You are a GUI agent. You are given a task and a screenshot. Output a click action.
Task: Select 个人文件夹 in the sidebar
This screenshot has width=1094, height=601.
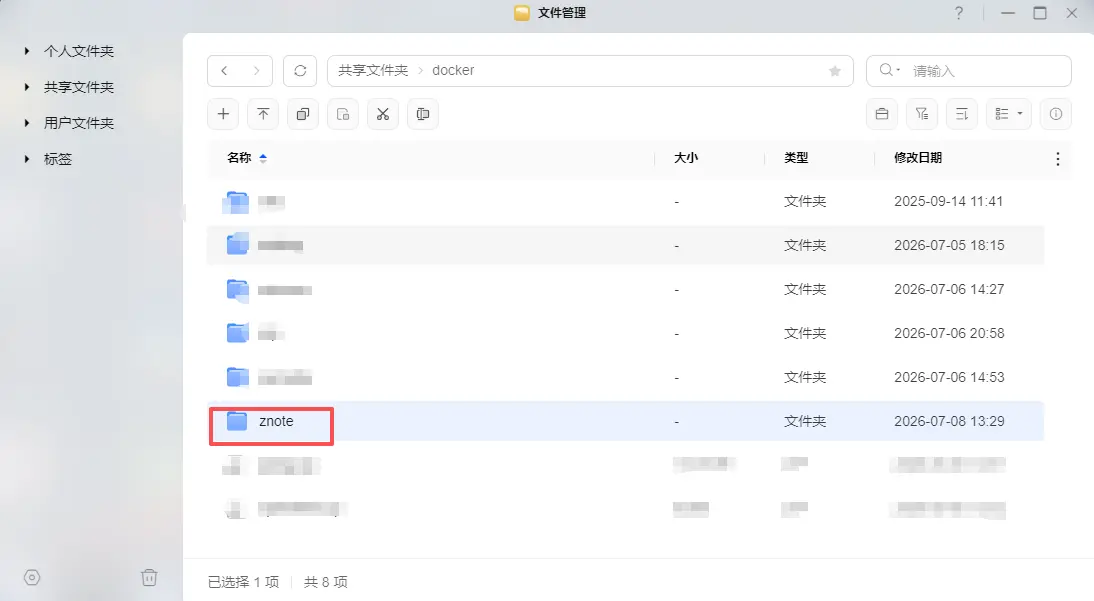point(79,51)
